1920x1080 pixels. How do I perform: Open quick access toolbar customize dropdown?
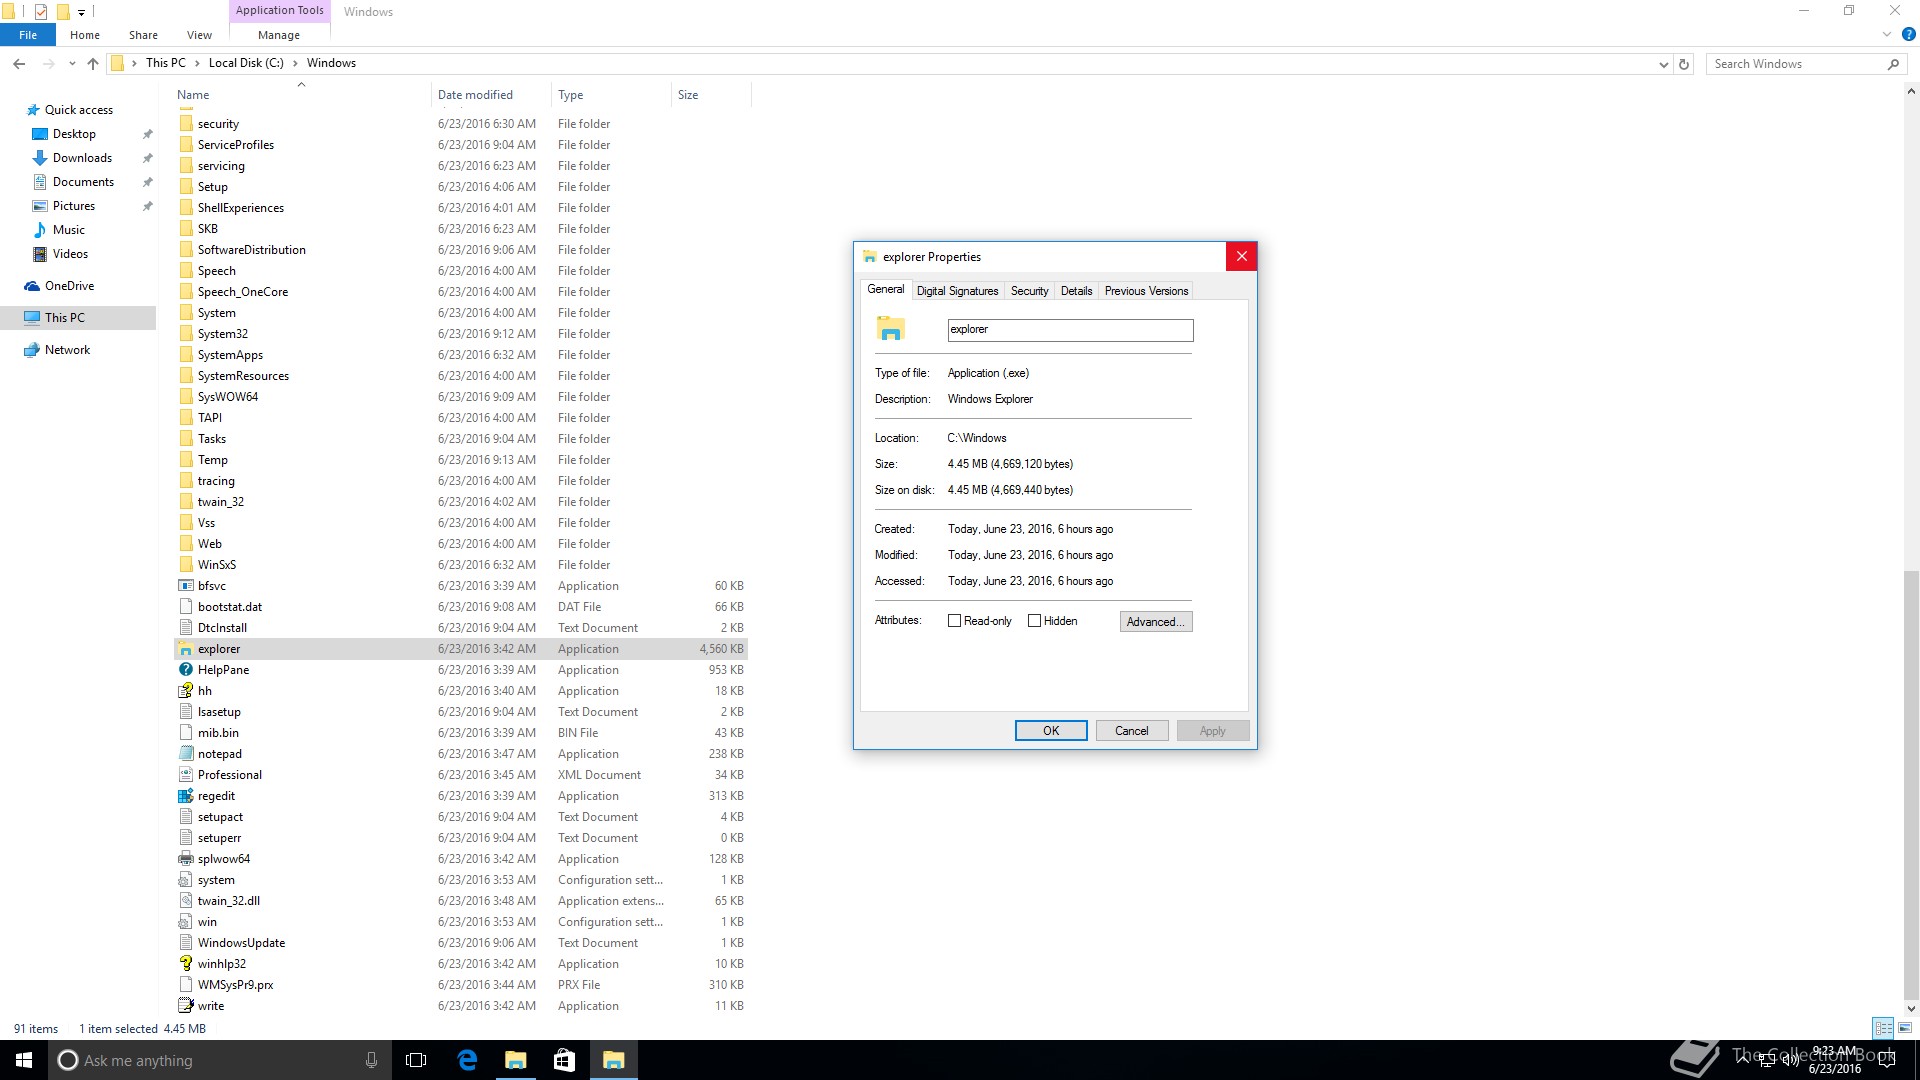tap(81, 12)
